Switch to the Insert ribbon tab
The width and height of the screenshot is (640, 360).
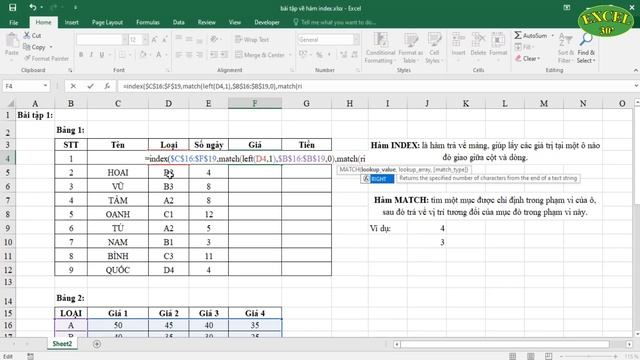[71, 22]
